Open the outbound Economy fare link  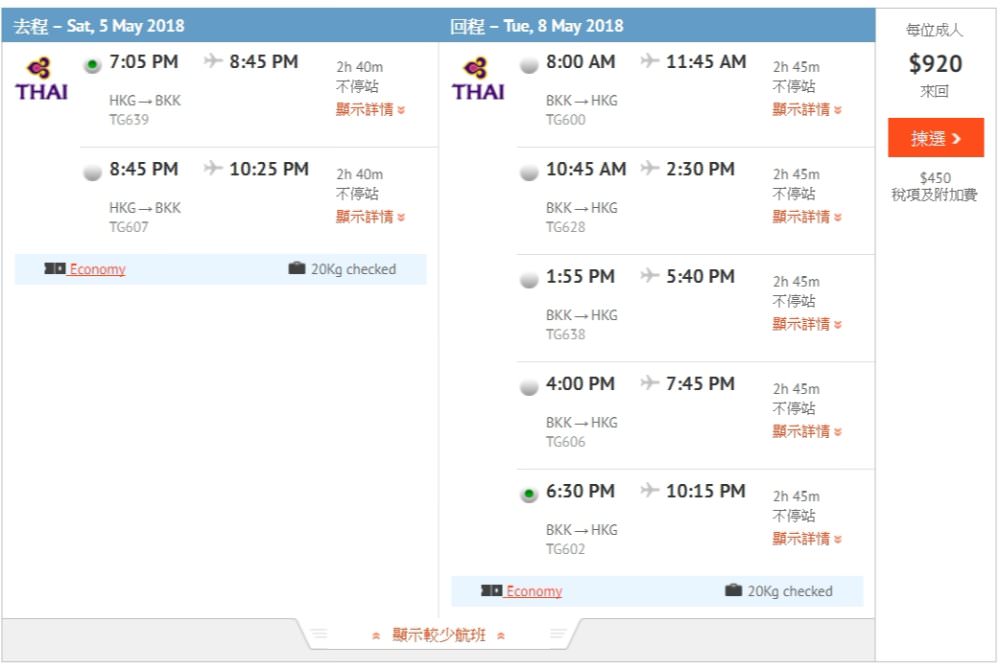(x=97, y=269)
